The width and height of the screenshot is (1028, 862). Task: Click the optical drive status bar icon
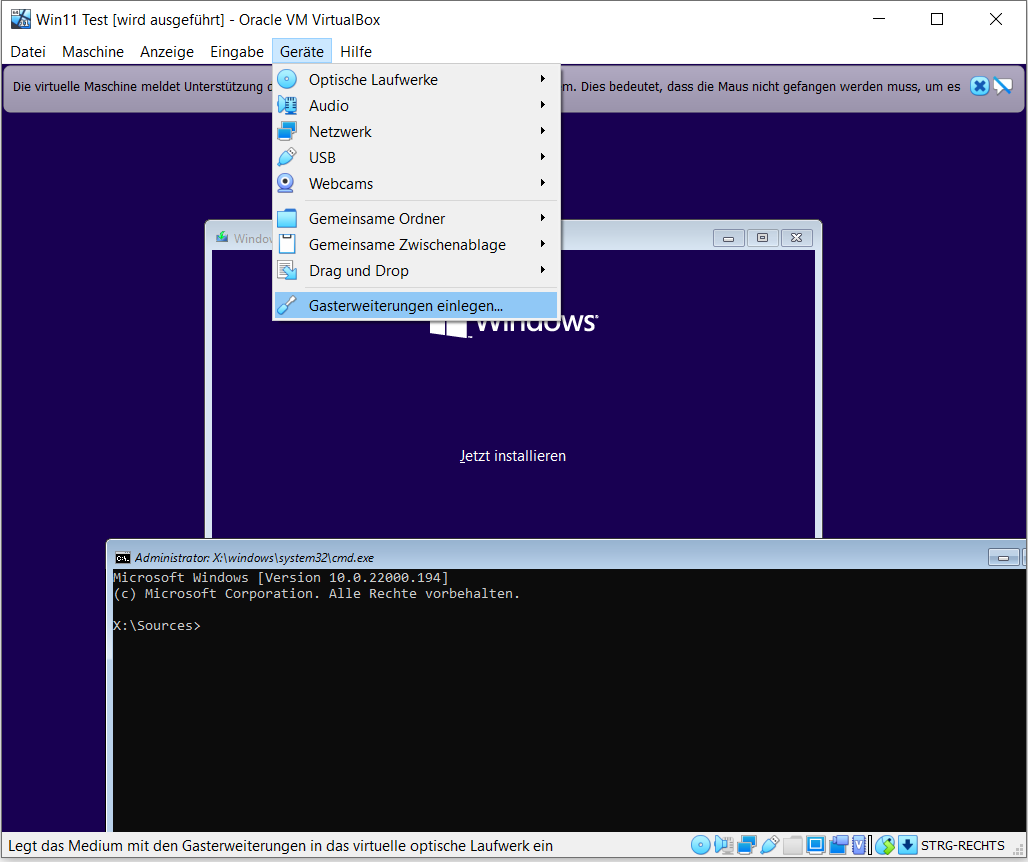tap(701, 846)
